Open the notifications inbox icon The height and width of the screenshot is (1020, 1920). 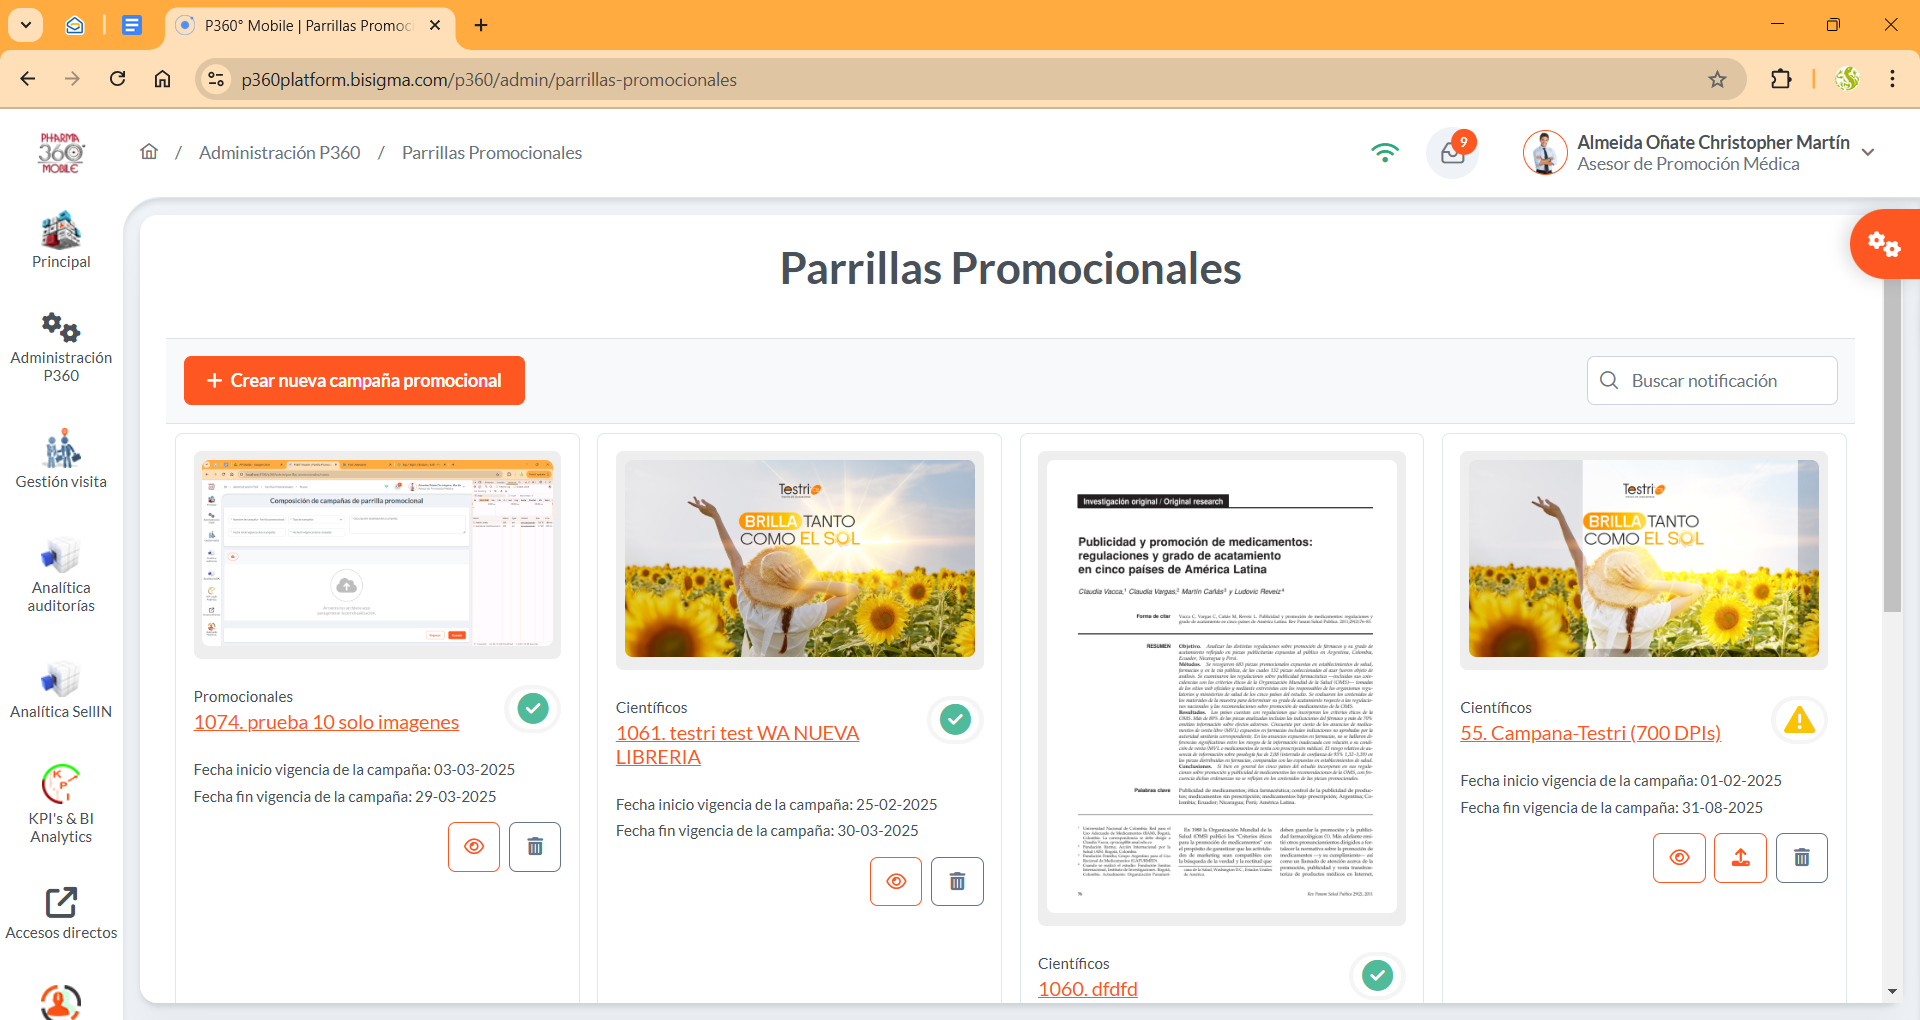click(1452, 153)
